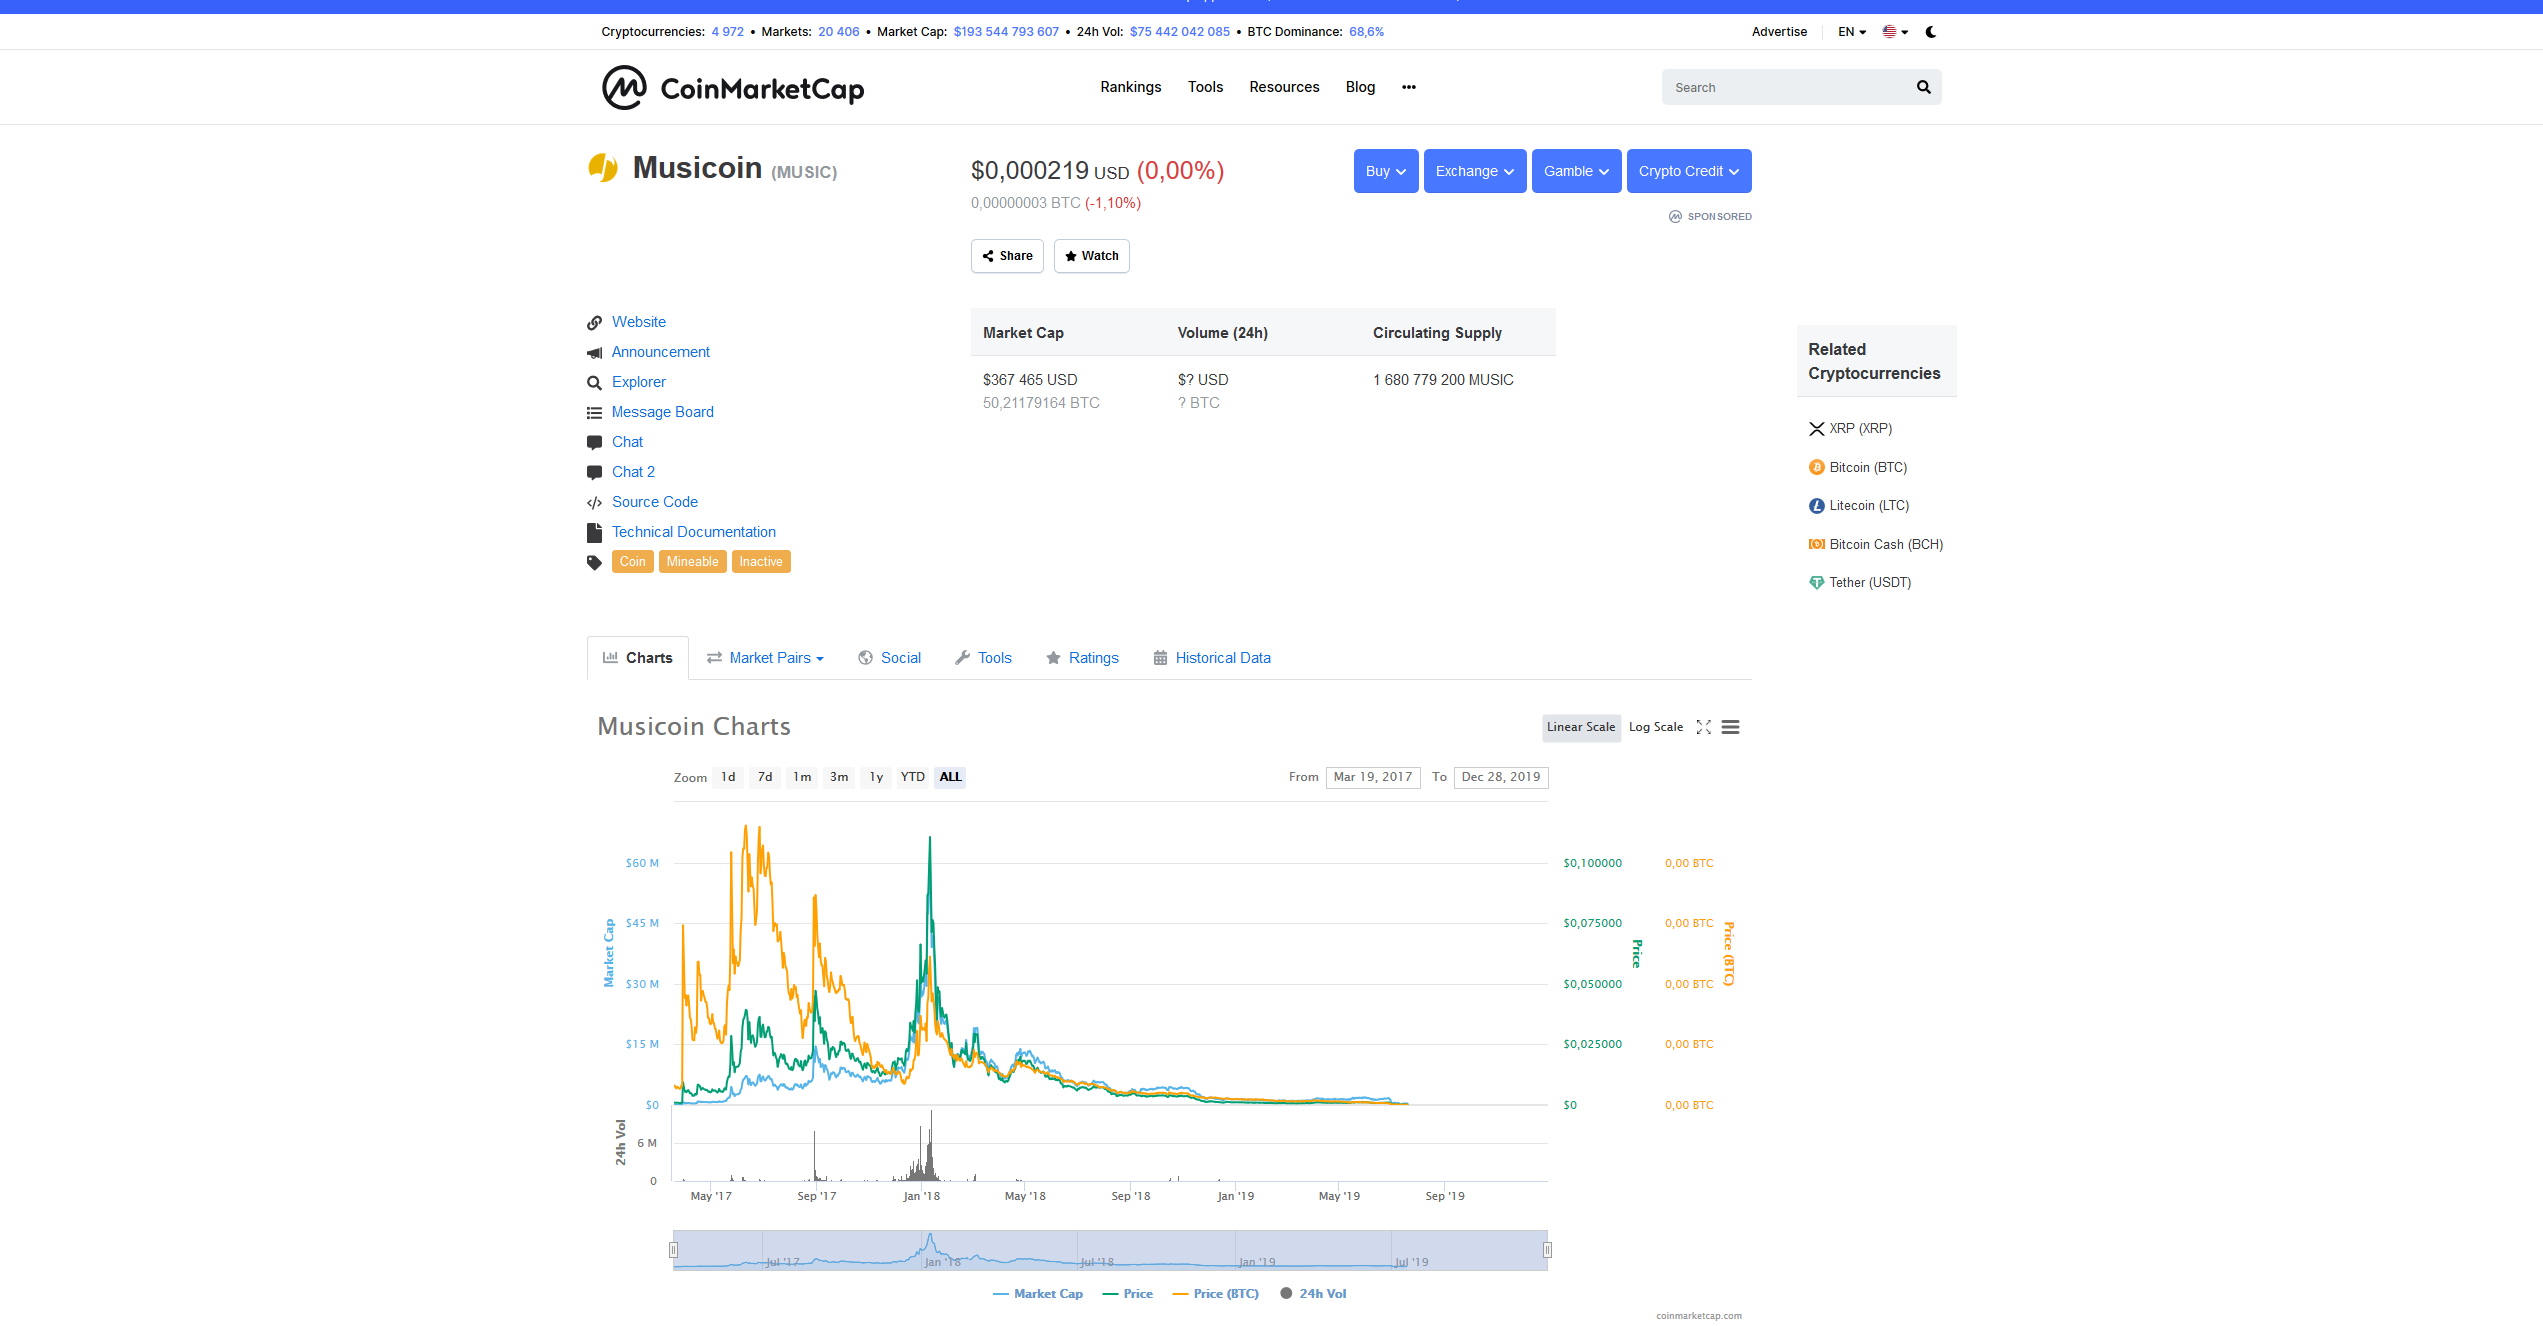The image size is (2543, 1326).
Task: Open the currency selector dropdown
Action: click(1895, 32)
